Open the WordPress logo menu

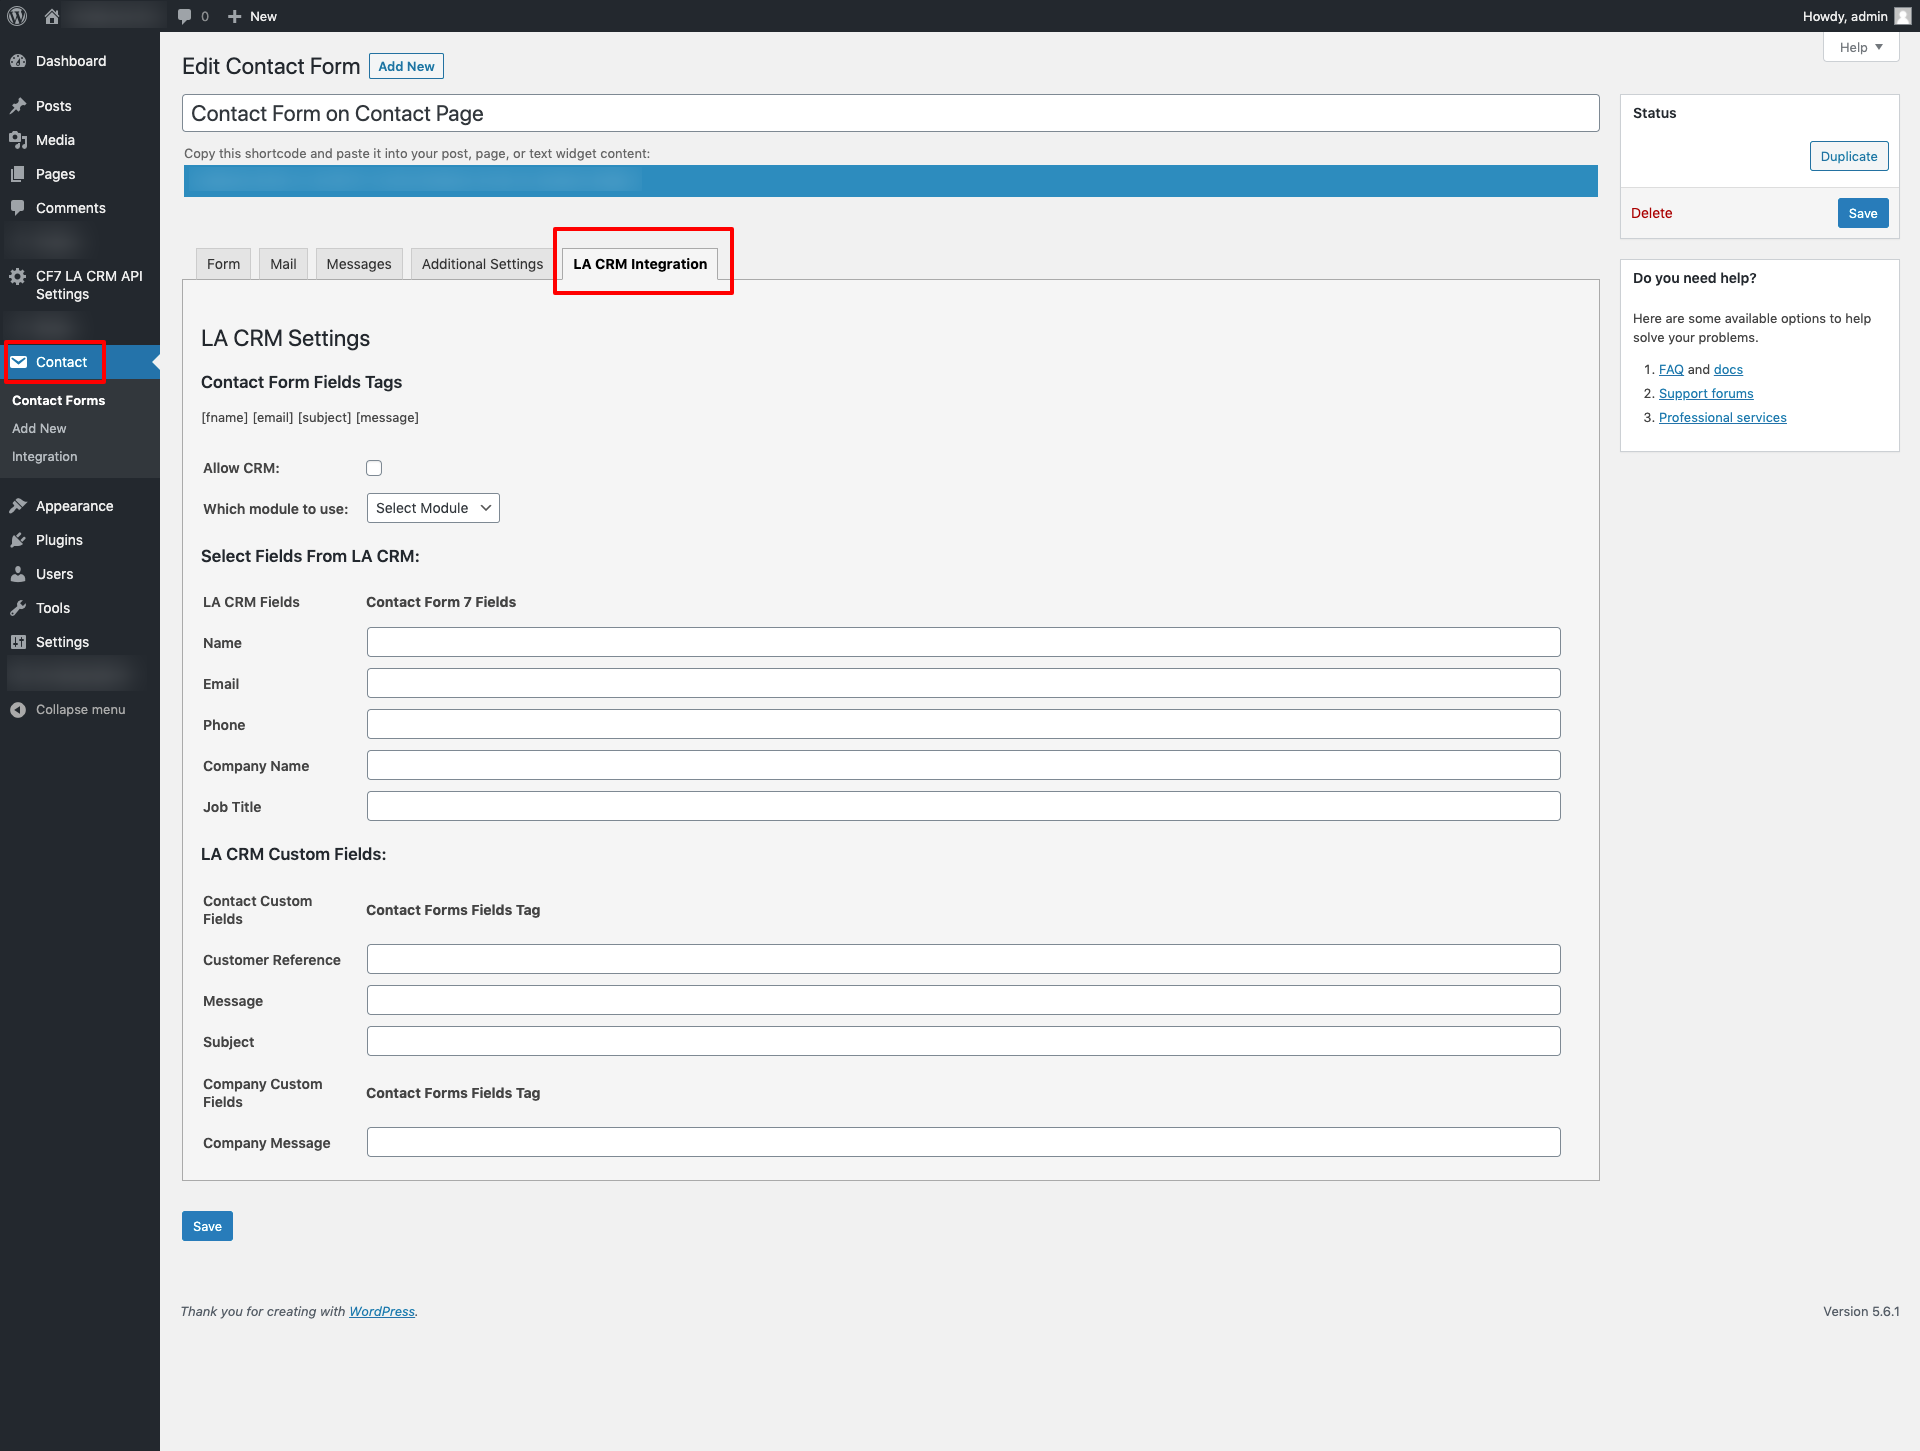pyautogui.click(x=17, y=16)
